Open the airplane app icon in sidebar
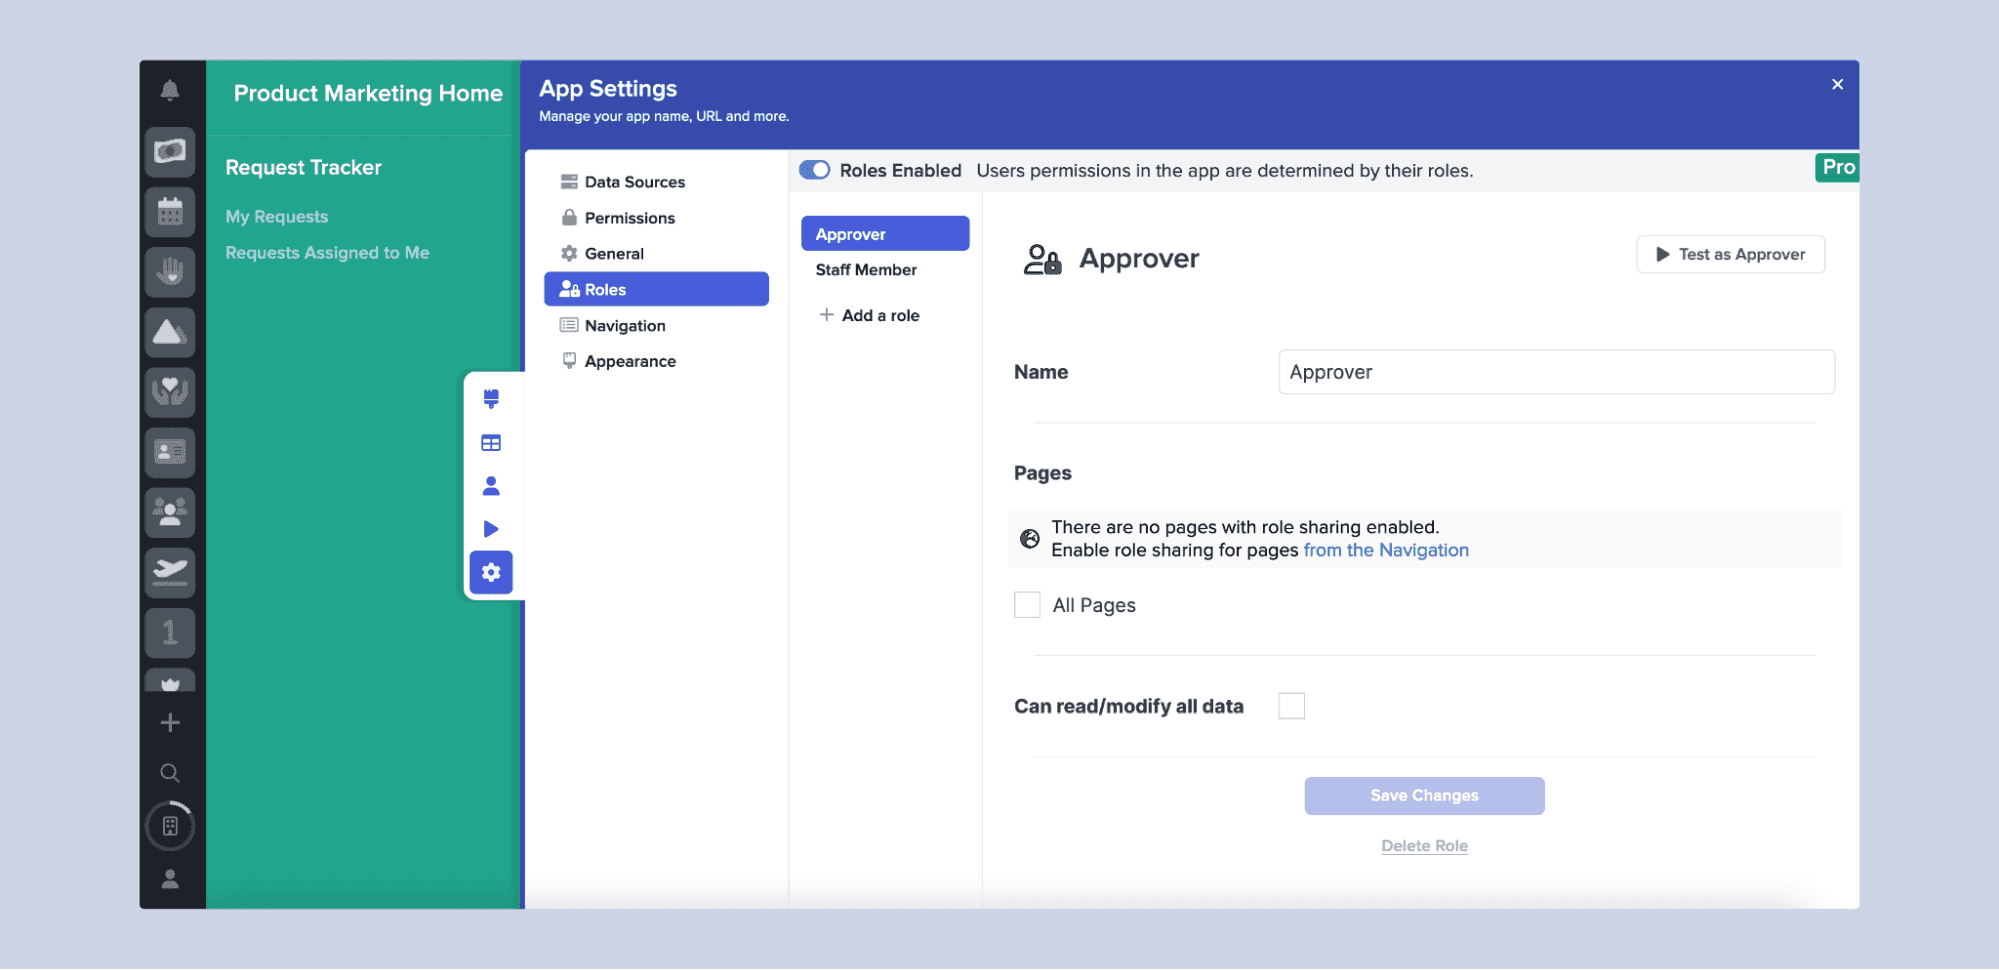Image resolution: width=1999 pixels, height=970 pixels. [x=170, y=572]
